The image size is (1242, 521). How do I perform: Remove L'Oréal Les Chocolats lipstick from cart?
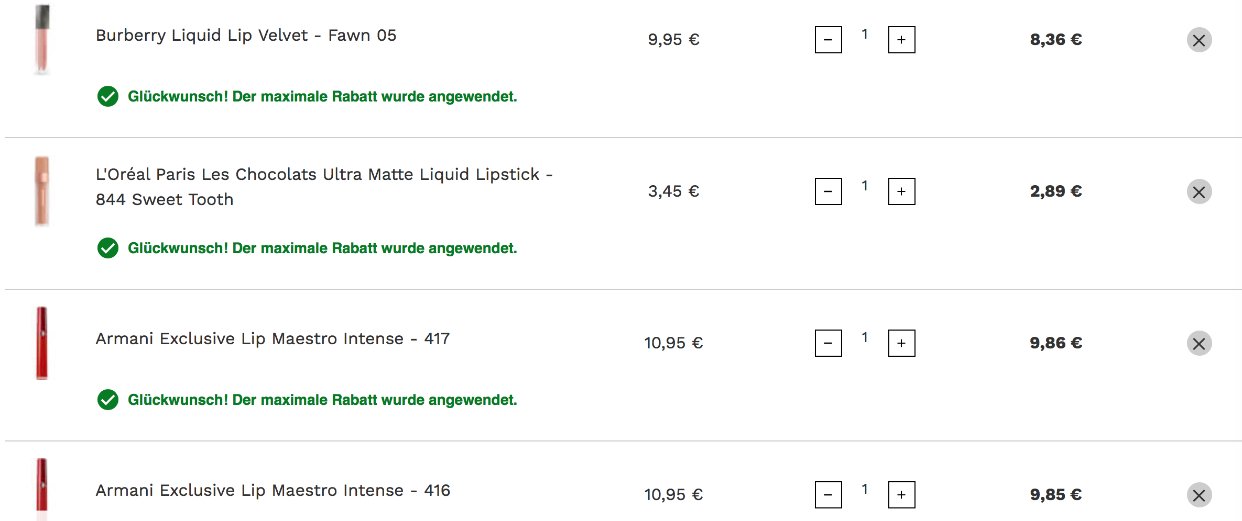click(1199, 192)
